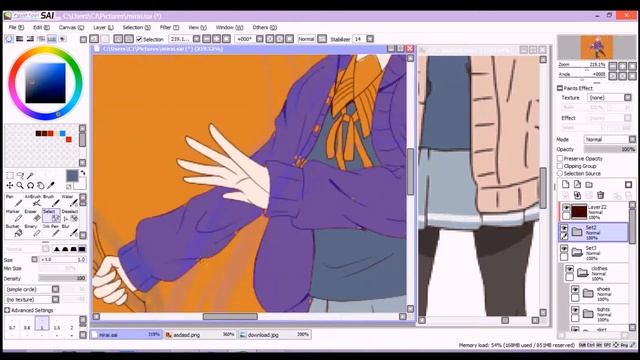Open the brush (no texture) dropdown

click(56, 300)
